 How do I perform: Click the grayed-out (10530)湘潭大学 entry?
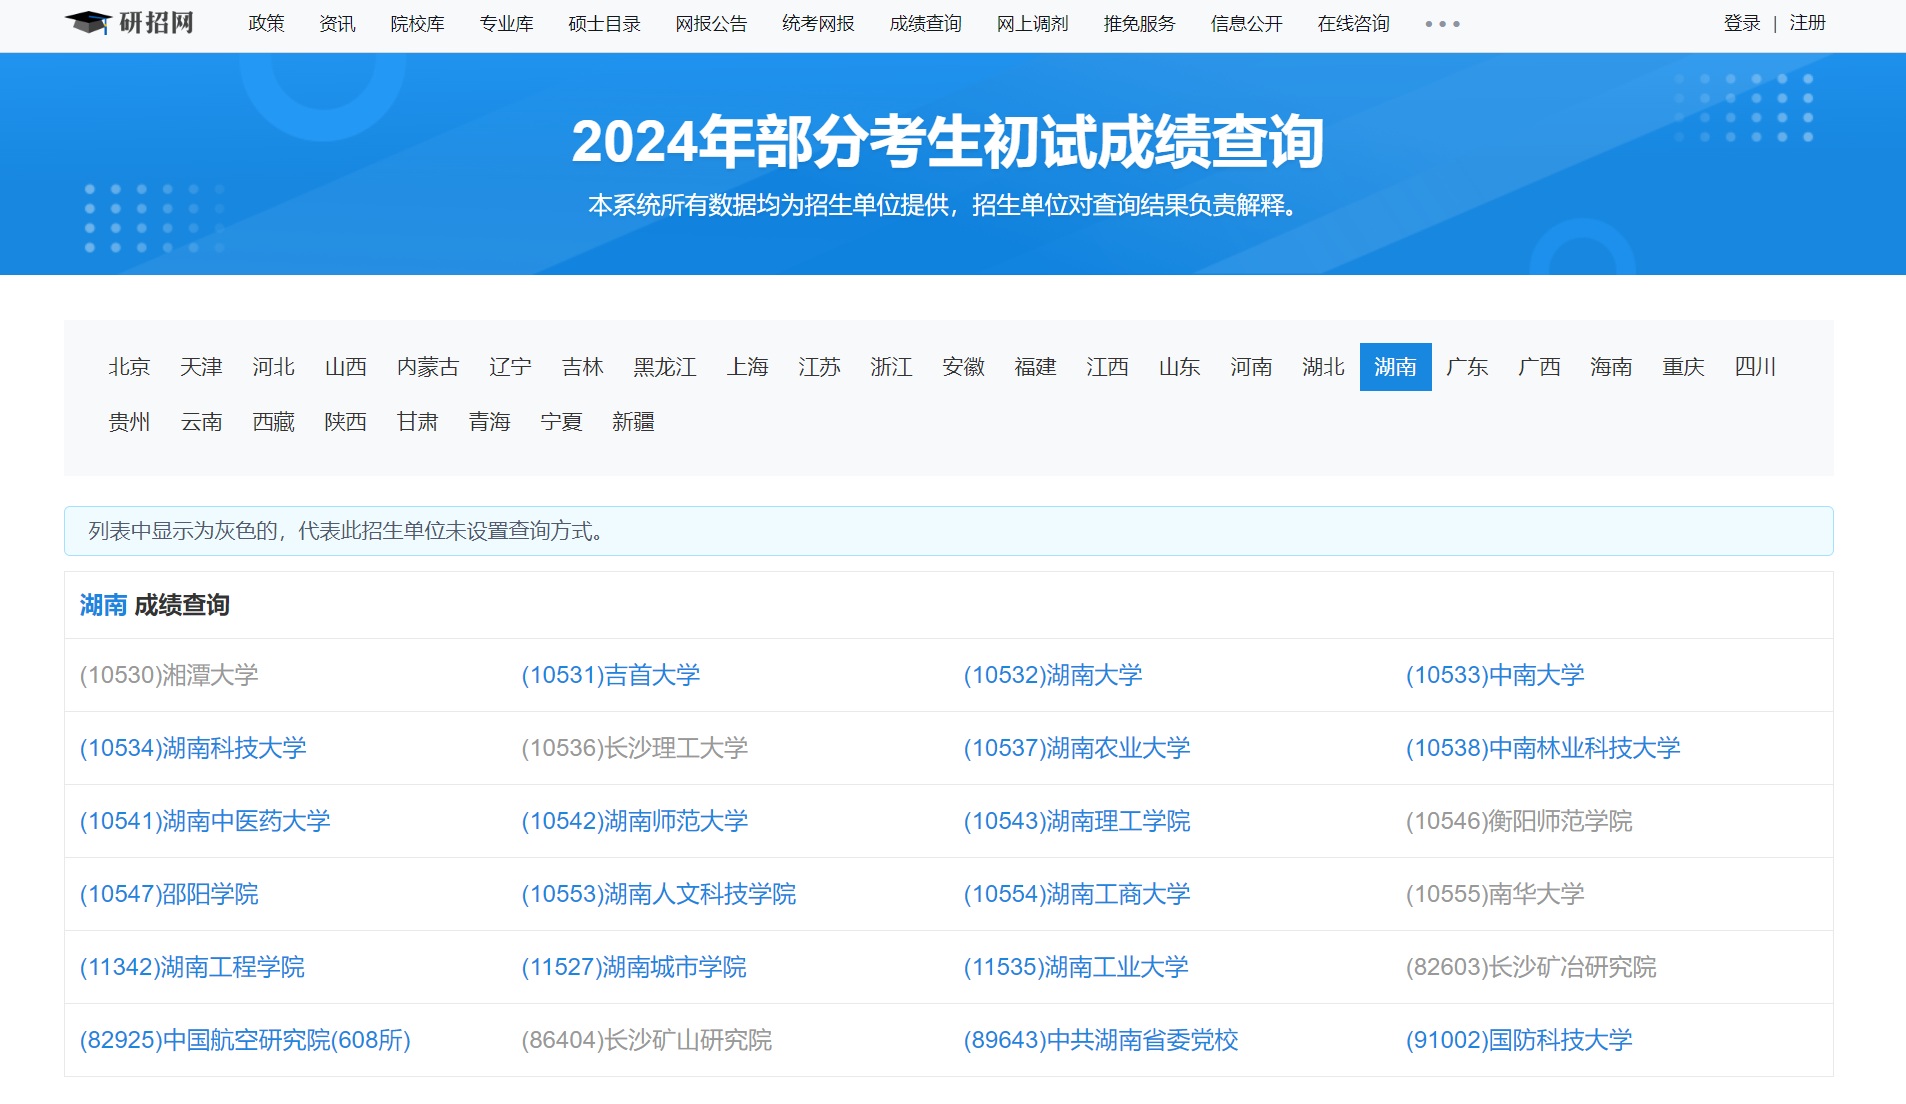tap(169, 675)
